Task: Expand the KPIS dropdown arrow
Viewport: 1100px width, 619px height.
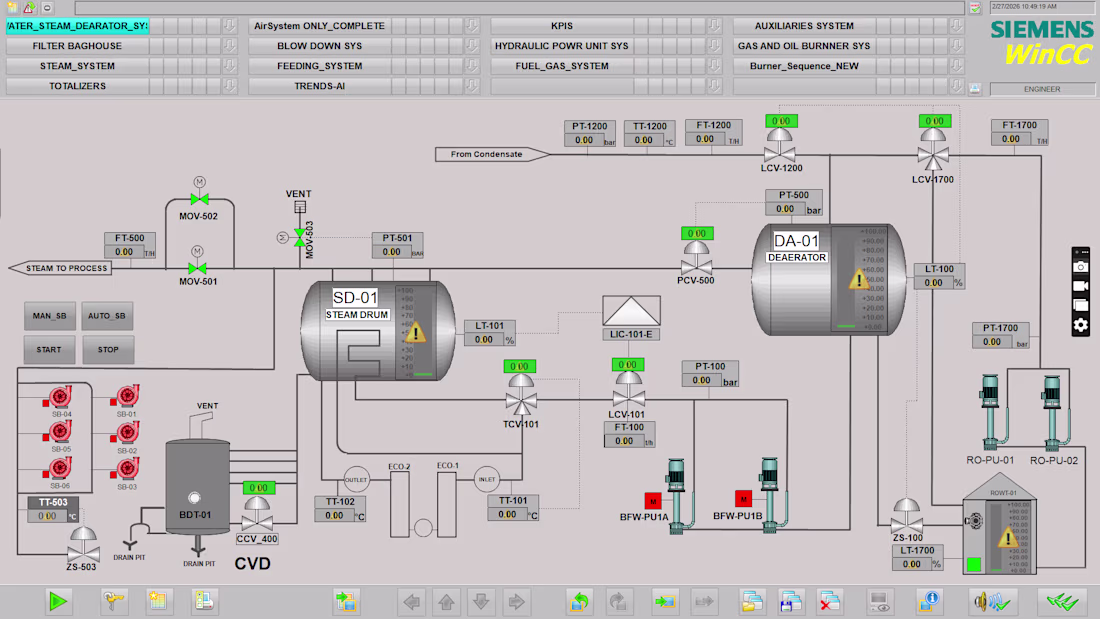Action: coord(714,26)
